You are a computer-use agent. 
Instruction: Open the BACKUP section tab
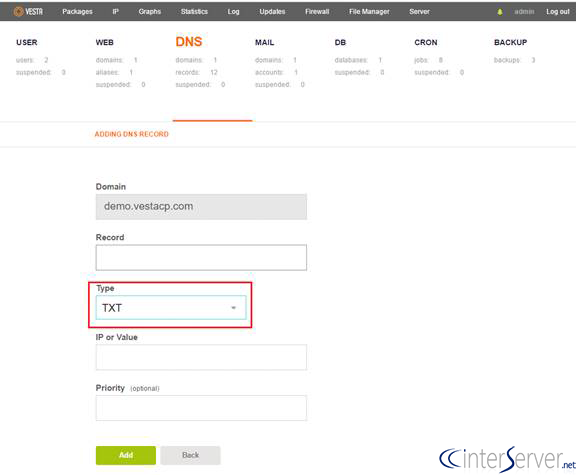tap(510, 42)
